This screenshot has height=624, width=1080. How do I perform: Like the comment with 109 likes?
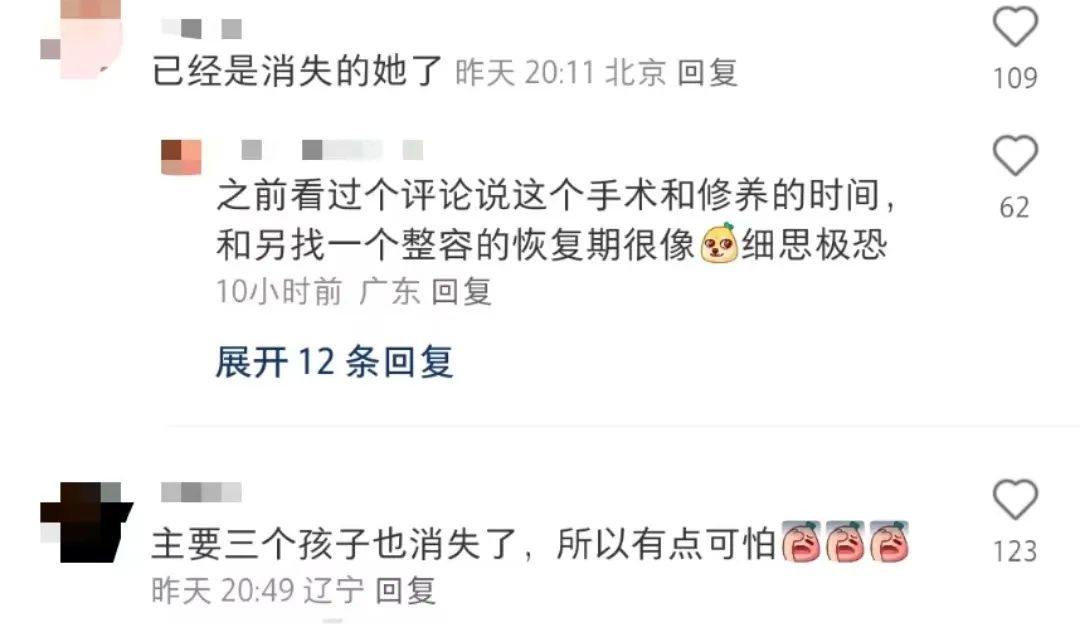coord(1015,26)
